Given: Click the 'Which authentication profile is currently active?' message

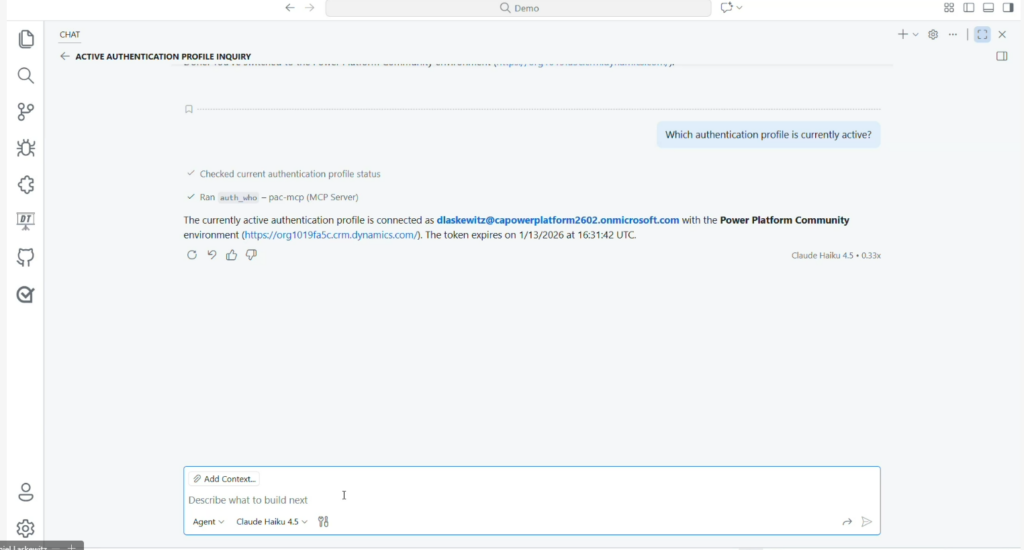Looking at the screenshot, I should click(768, 135).
